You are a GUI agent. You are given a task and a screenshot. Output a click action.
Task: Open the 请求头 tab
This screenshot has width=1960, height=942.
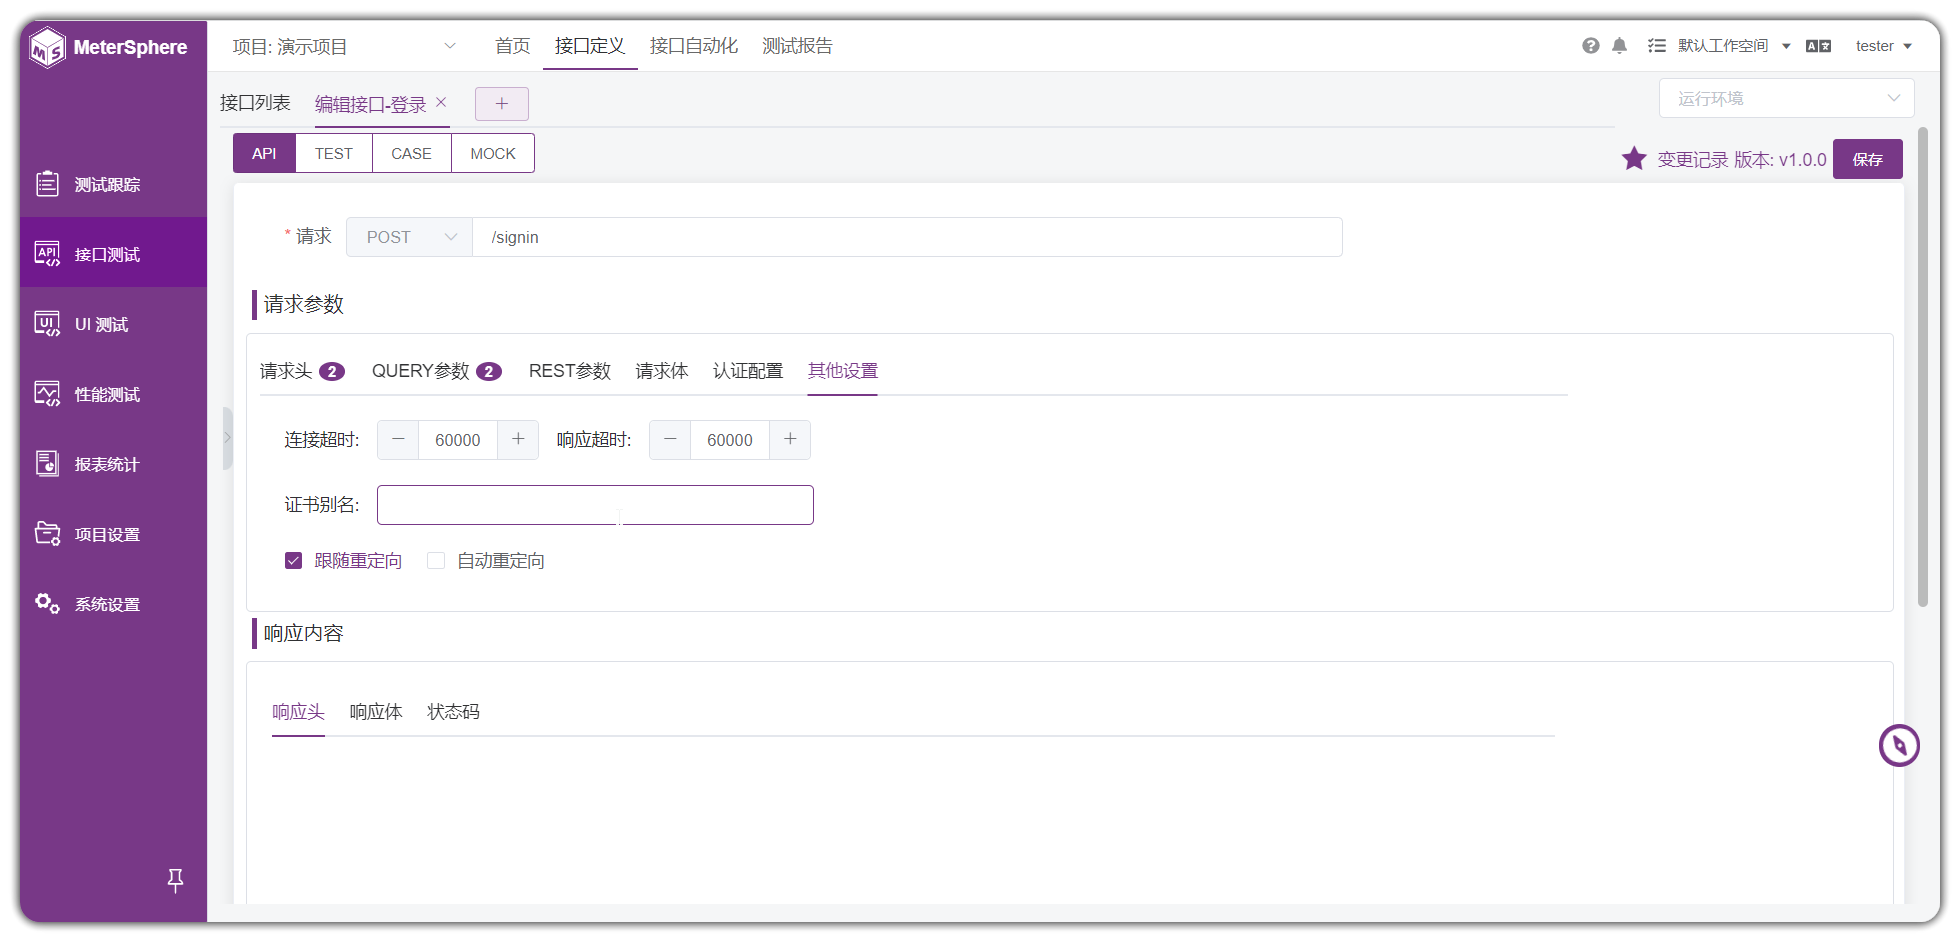302,371
